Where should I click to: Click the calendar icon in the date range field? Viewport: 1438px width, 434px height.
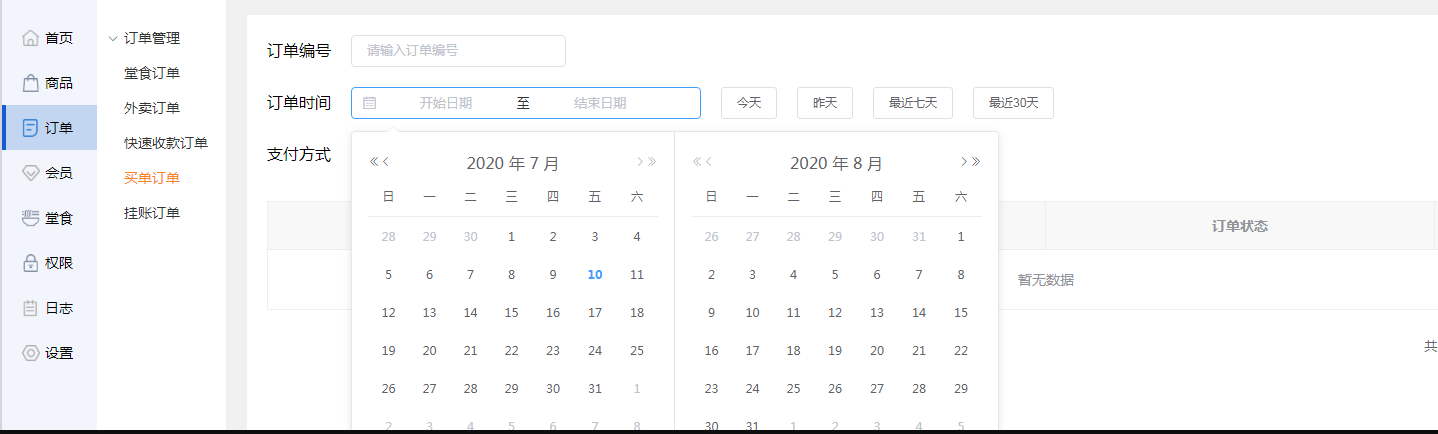pos(369,103)
